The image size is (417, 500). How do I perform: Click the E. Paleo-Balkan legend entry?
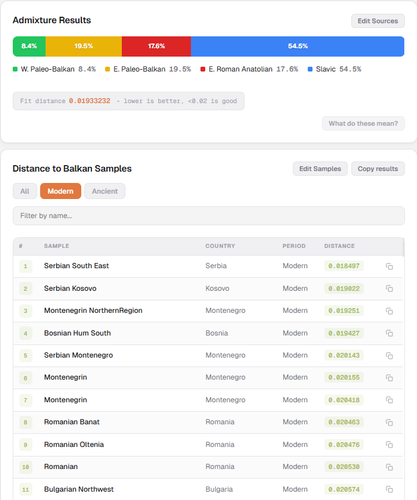tap(148, 69)
